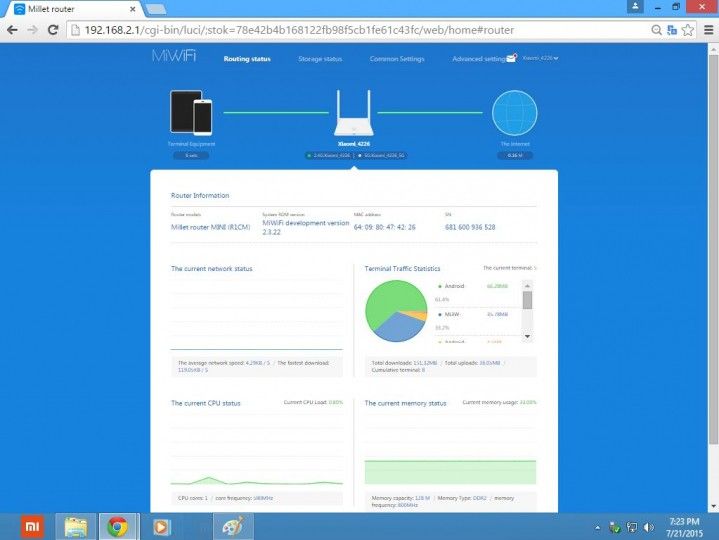Click the address bar URL field
Image resolution: width=719 pixels, height=540 pixels.
358,30
